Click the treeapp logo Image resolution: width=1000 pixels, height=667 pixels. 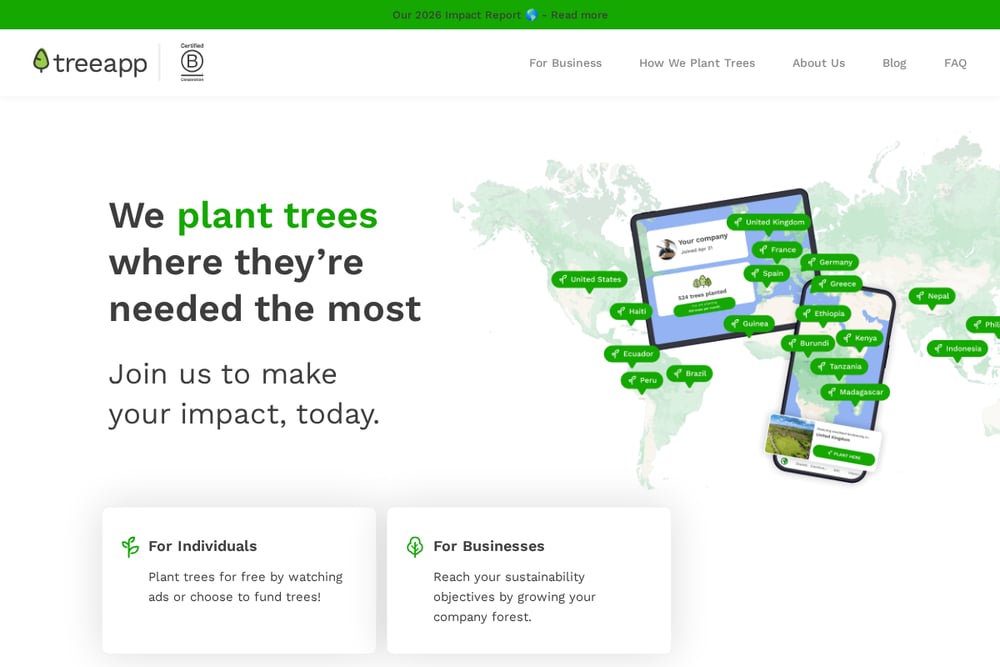click(90, 62)
